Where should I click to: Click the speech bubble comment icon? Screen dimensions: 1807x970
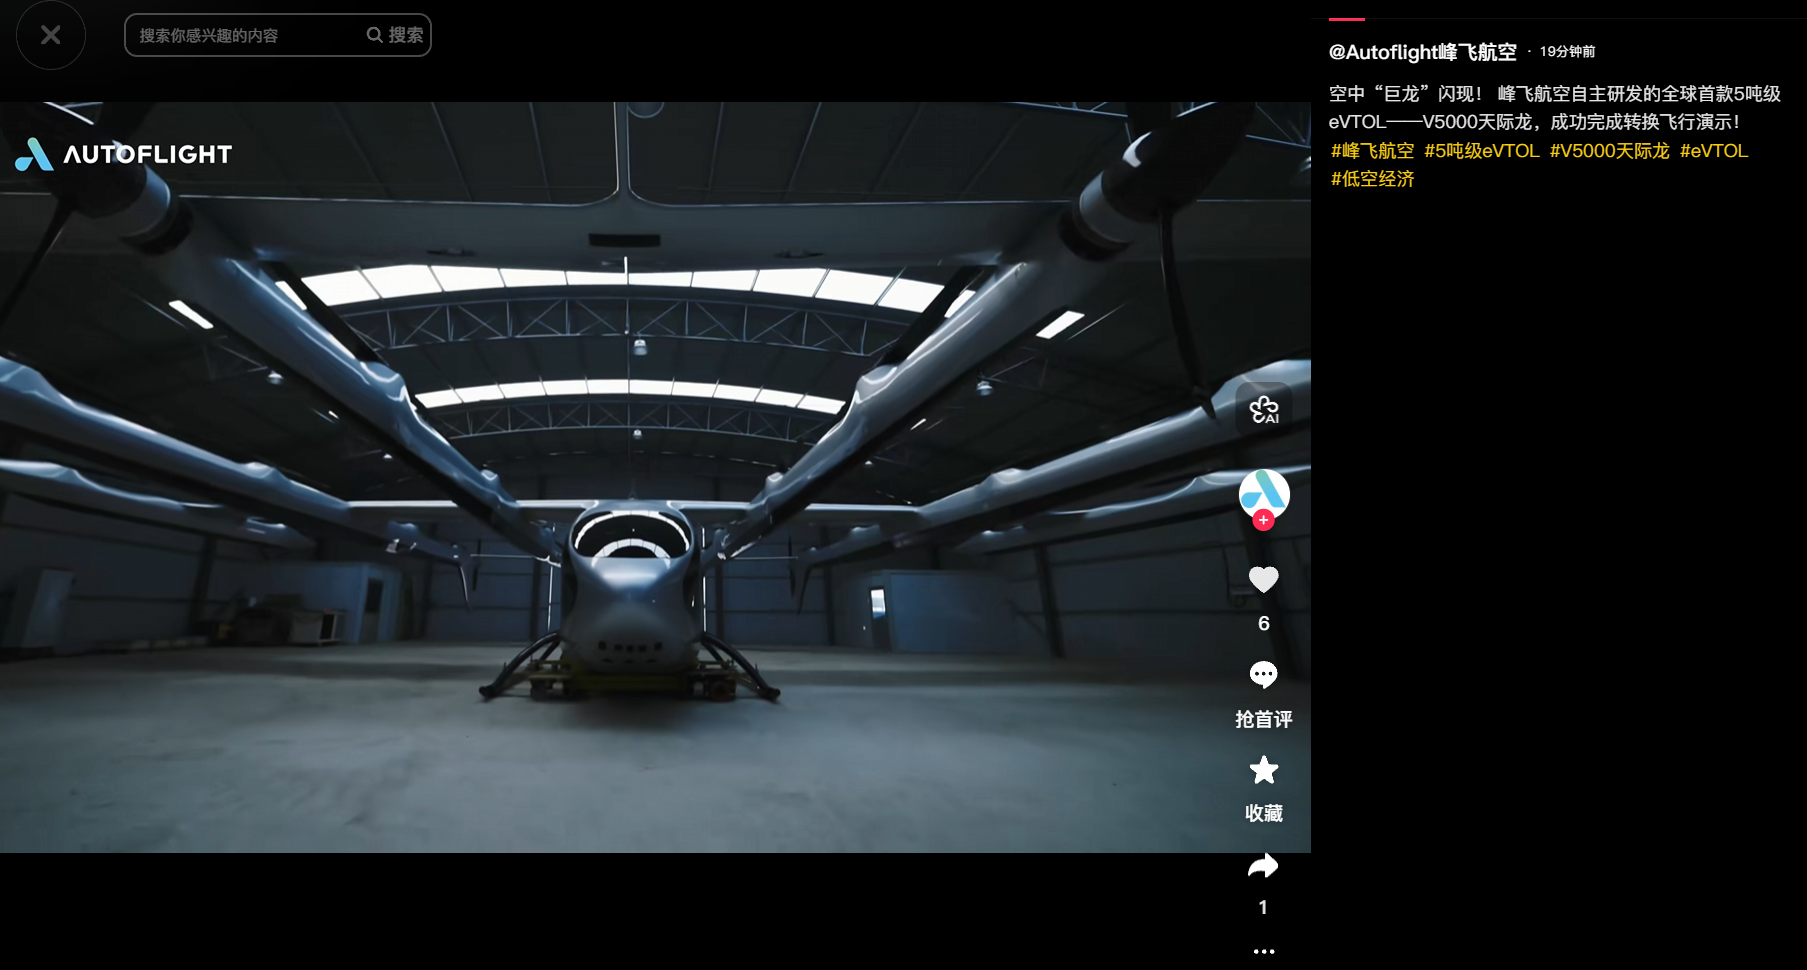[1264, 675]
